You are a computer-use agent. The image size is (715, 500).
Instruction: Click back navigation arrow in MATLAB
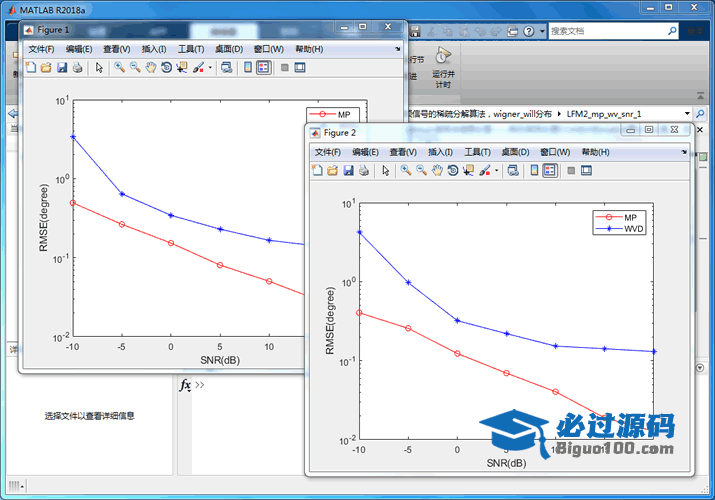pyautogui.click(x=13, y=113)
